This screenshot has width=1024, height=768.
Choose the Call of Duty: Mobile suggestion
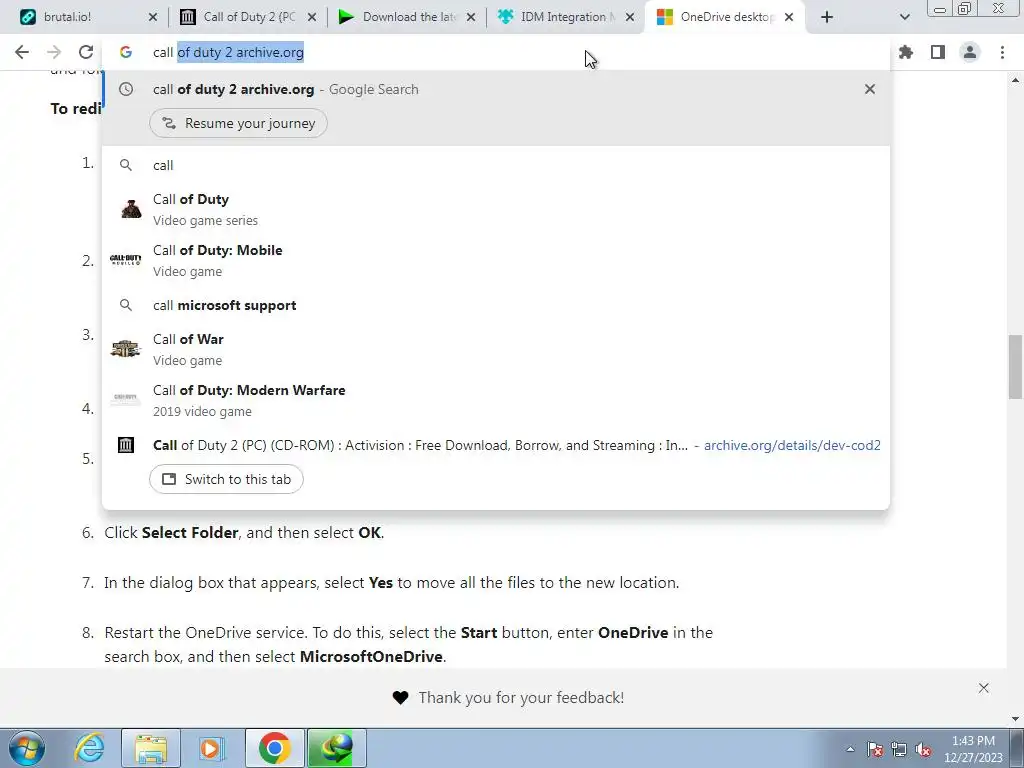point(496,260)
